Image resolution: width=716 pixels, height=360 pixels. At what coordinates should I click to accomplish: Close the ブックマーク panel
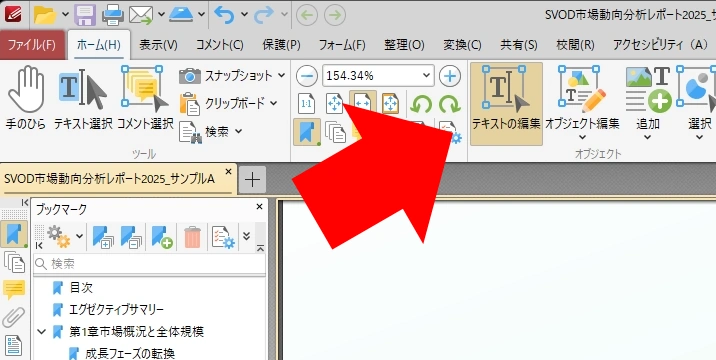(x=259, y=206)
